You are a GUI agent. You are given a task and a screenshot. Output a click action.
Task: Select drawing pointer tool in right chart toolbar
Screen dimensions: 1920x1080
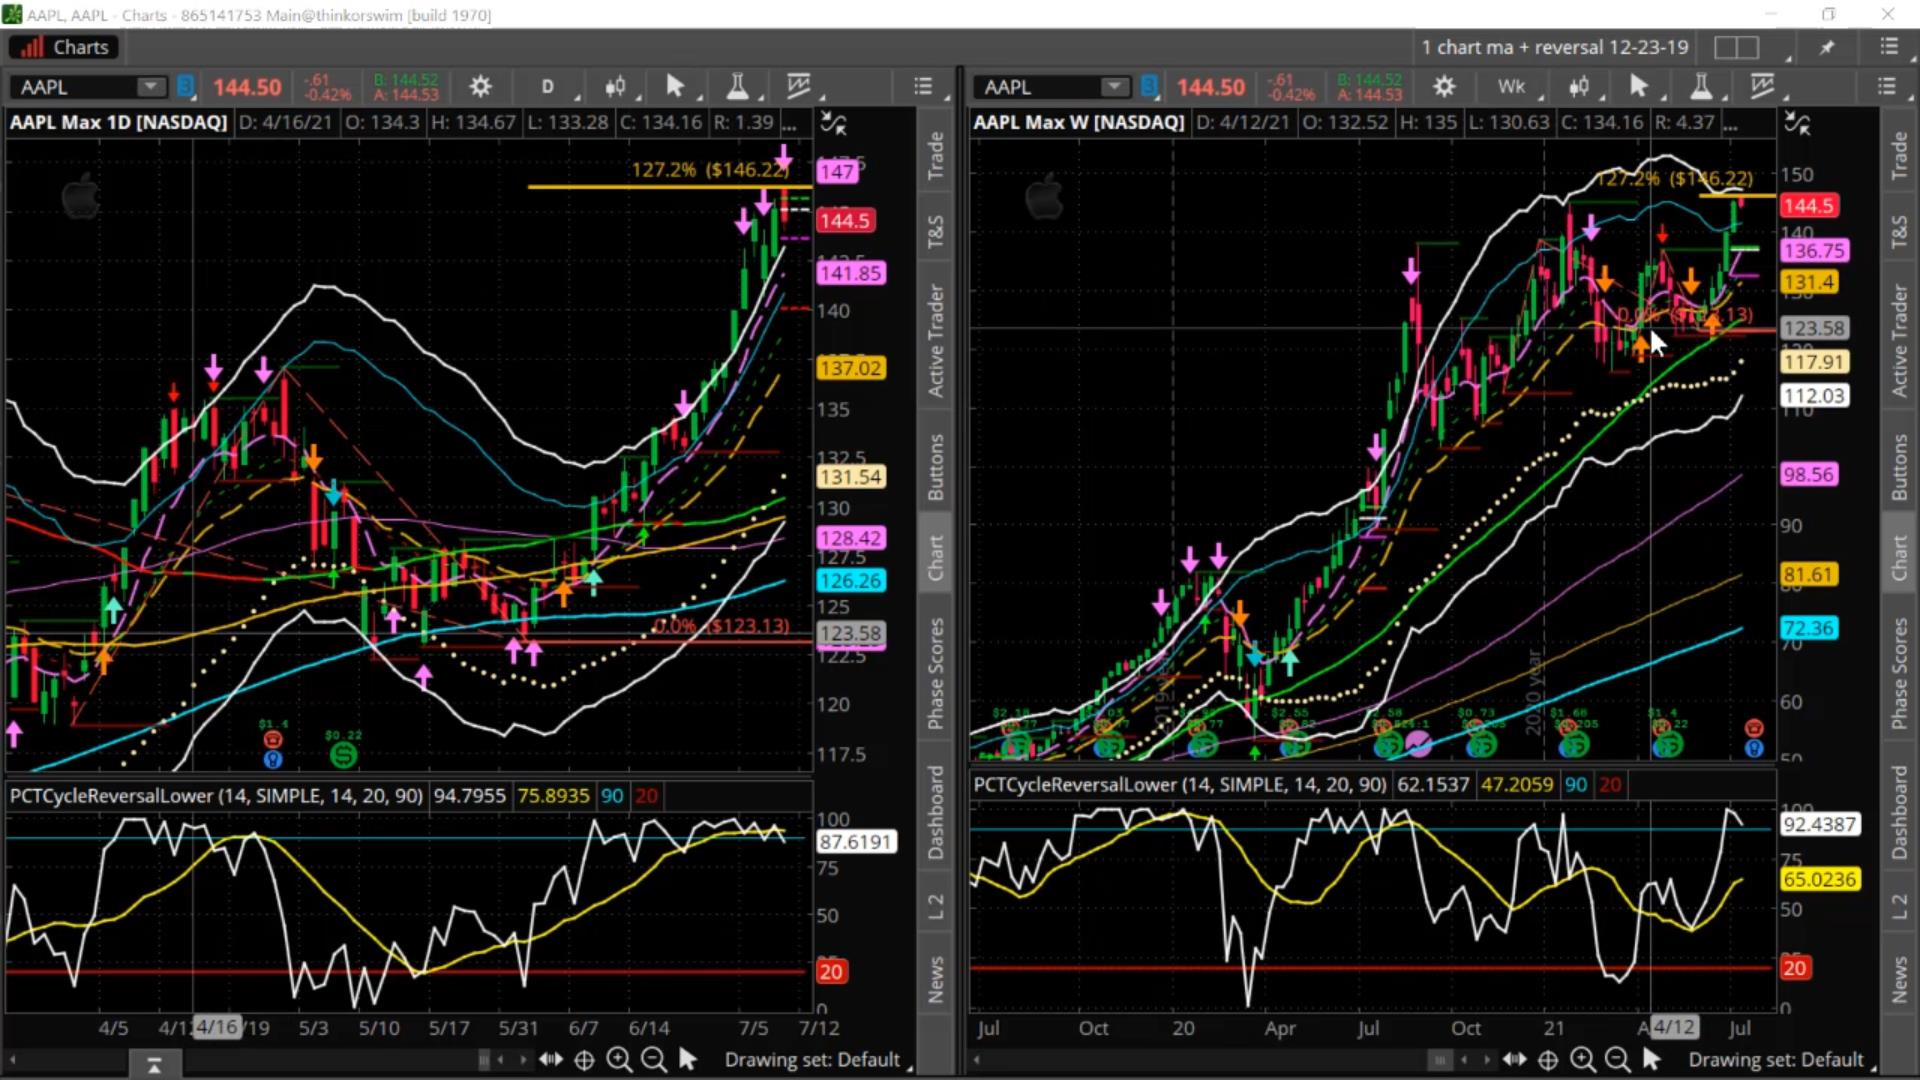(1639, 87)
